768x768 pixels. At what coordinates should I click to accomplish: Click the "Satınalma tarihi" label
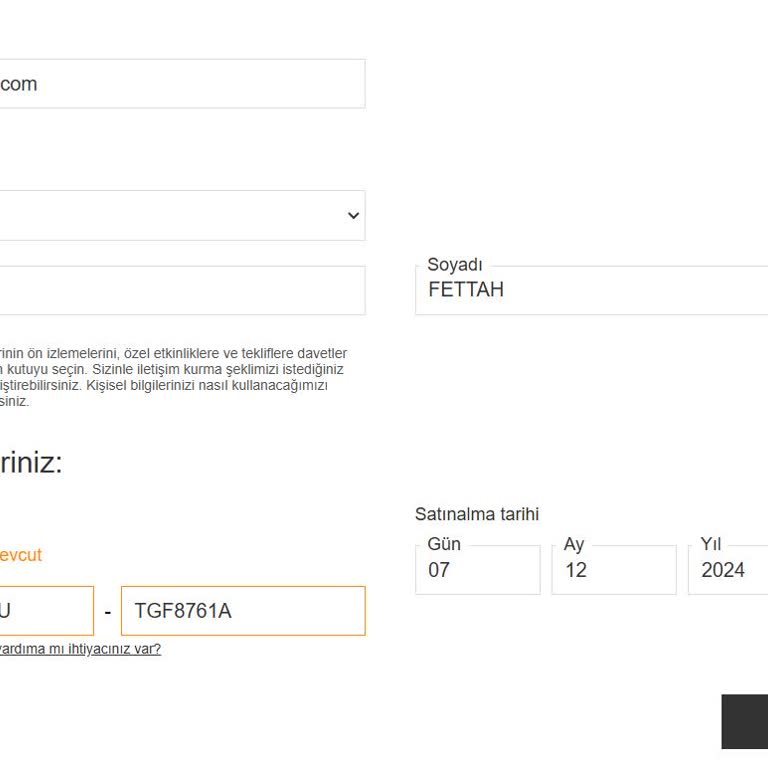pos(477,514)
